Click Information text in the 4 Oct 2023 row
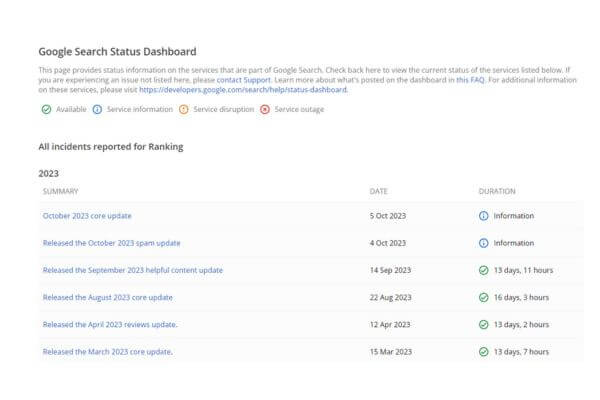Screen dimensions: 600x400 [514, 243]
